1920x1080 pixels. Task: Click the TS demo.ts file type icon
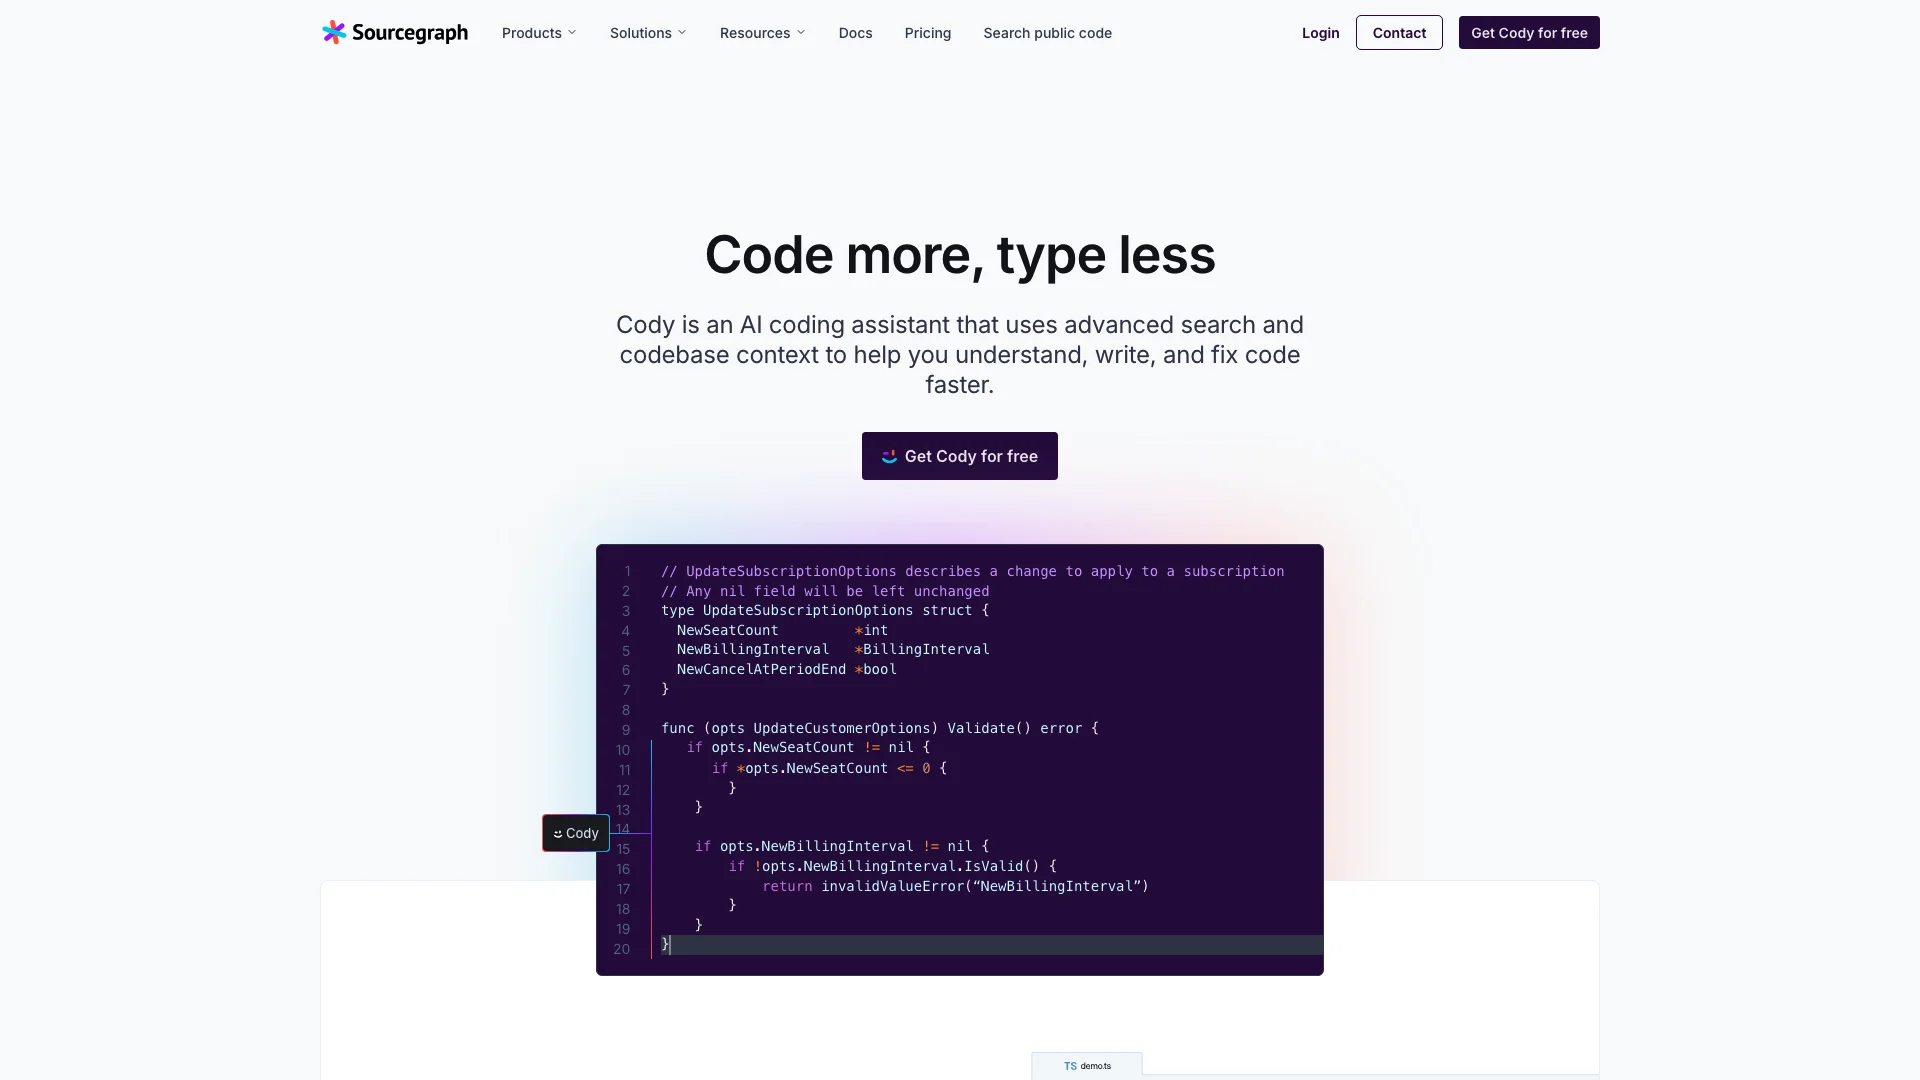click(x=1068, y=1065)
